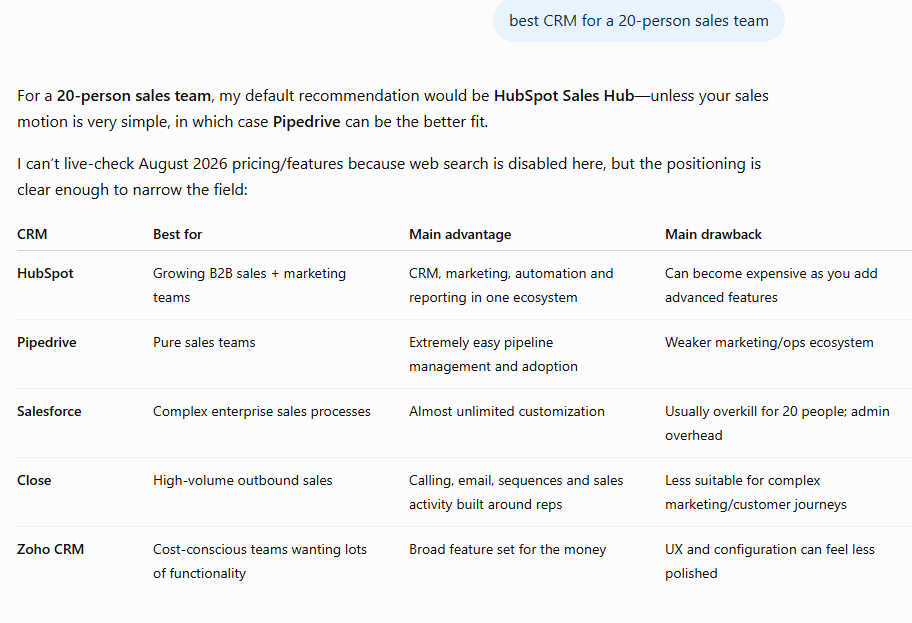Click the Almost unlimited customization cell
Viewport: 912px width, 623px height.
pos(507,411)
